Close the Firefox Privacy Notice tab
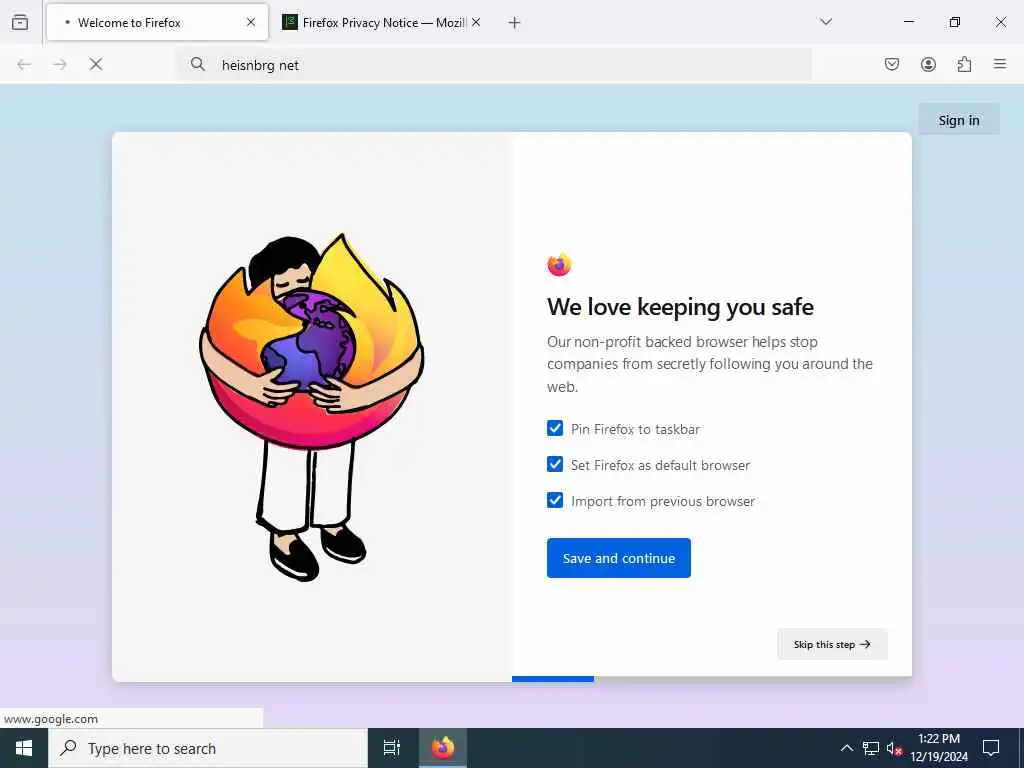The width and height of the screenshot is (1024, 768). pos(476,22)
